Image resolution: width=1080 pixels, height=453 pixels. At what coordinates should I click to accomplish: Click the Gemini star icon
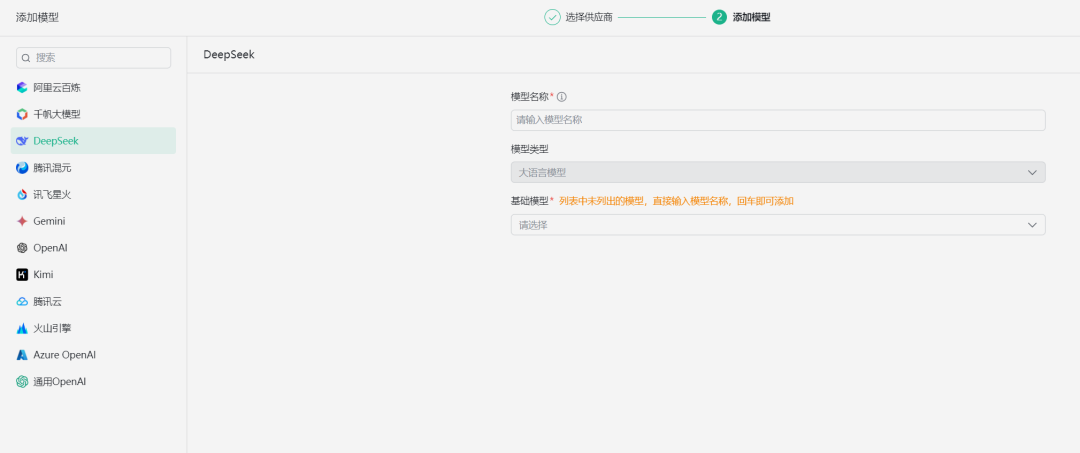click(x=22, y=222)
